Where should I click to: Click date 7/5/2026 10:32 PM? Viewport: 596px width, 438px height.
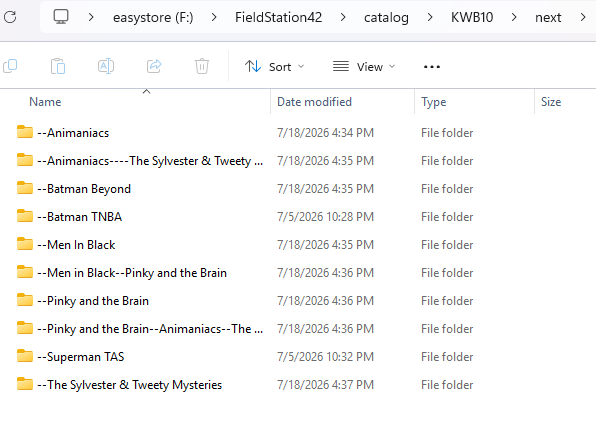[x=325, y=357]
